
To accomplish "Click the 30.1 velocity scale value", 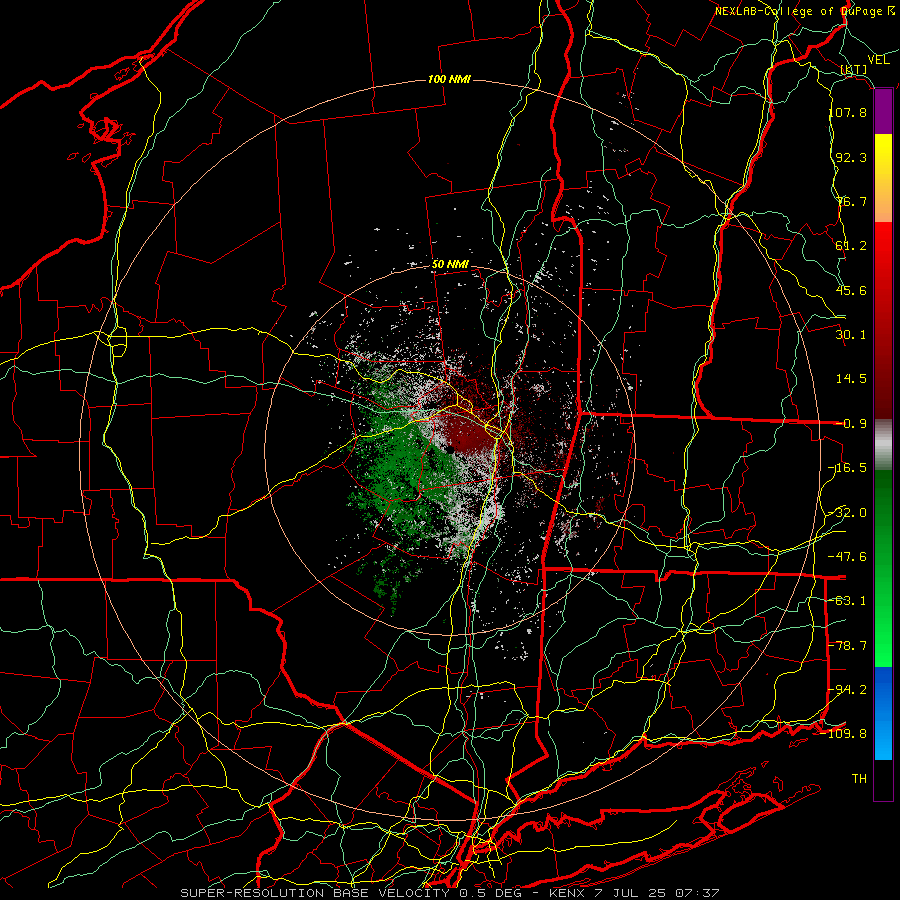I will 851,335.
